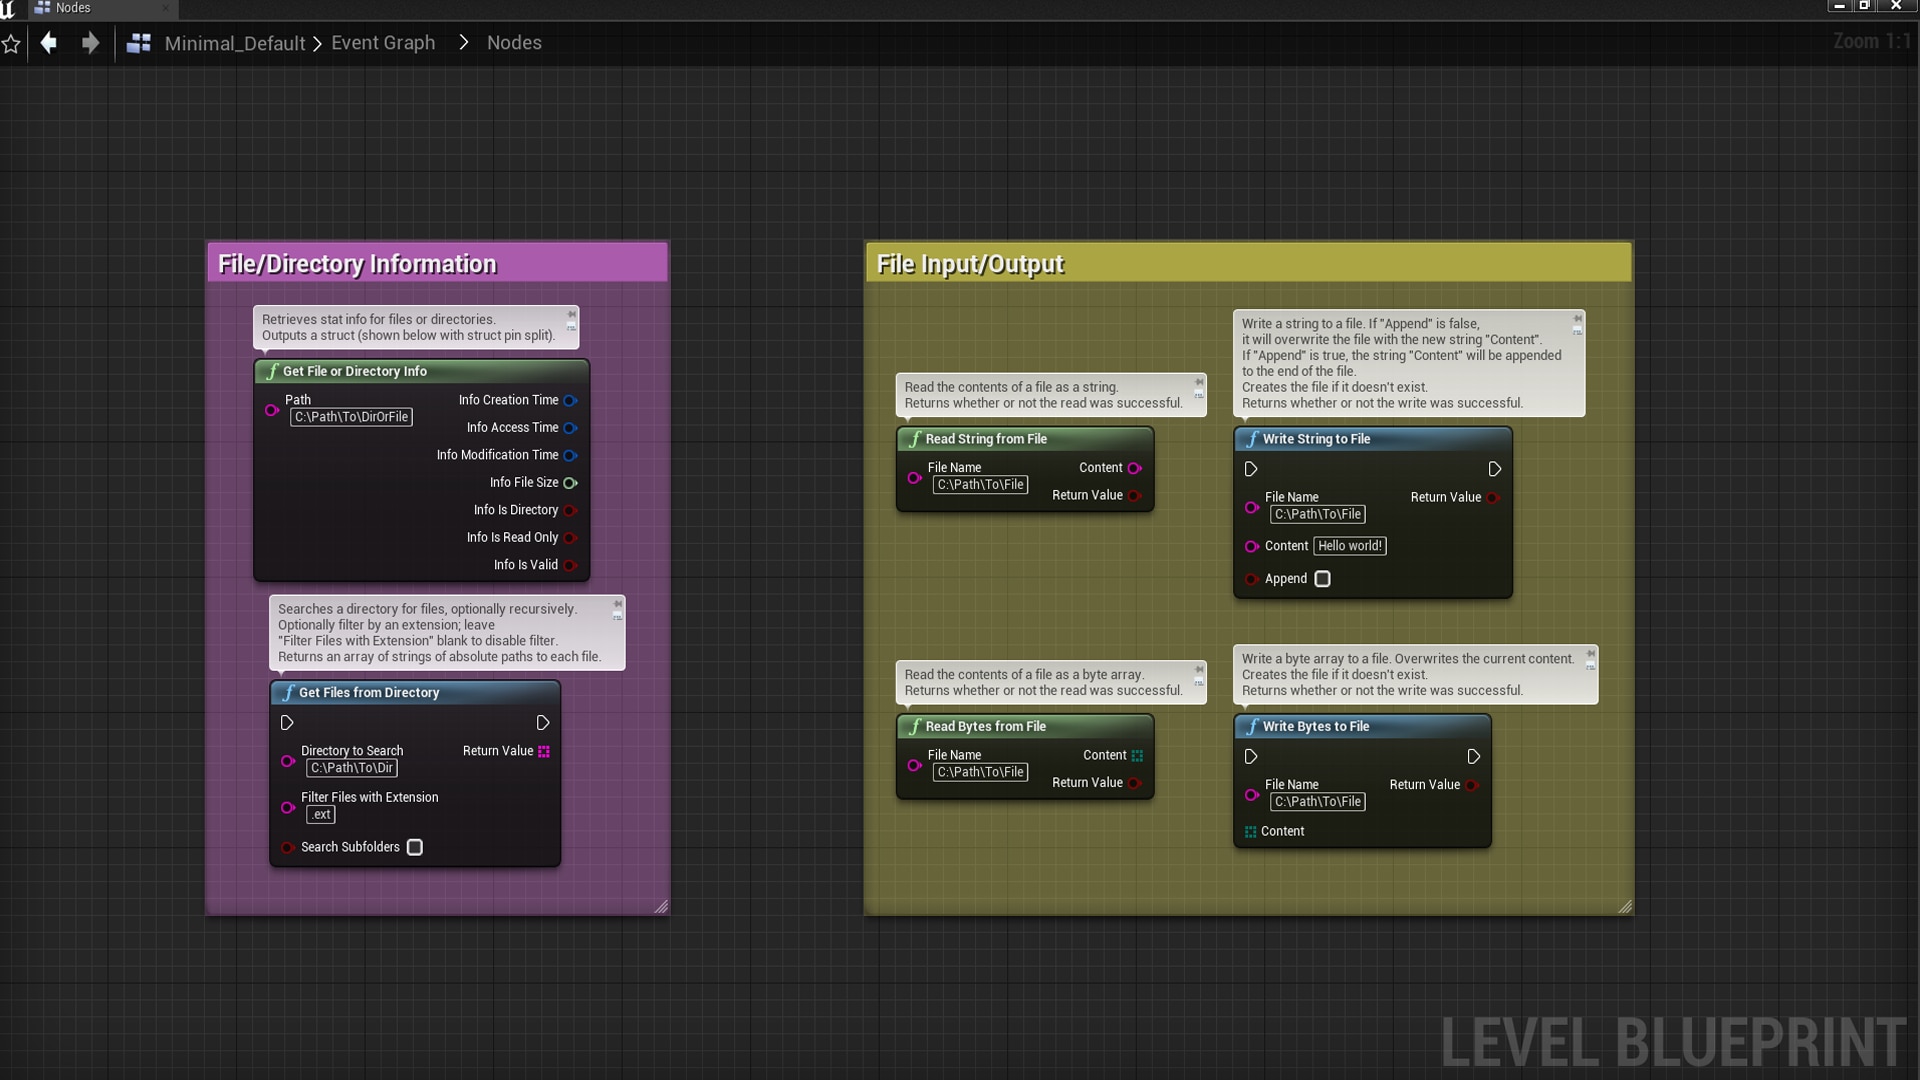Select the Nodes breadcrumb item

tap(513, 42)
